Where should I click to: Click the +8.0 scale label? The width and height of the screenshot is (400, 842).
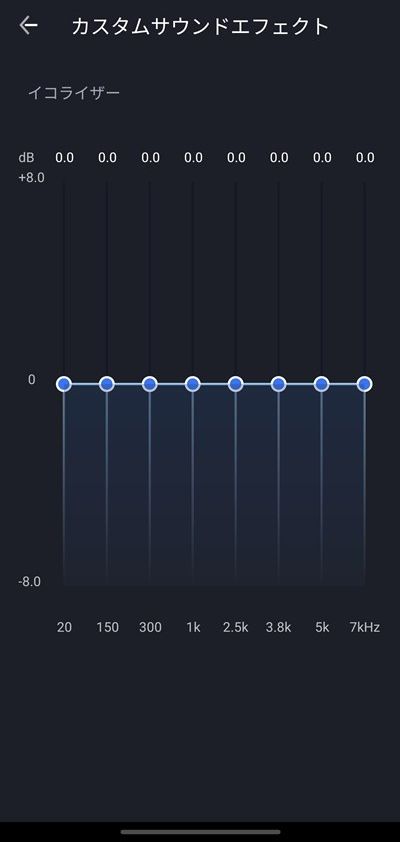(x=31, y=178)
